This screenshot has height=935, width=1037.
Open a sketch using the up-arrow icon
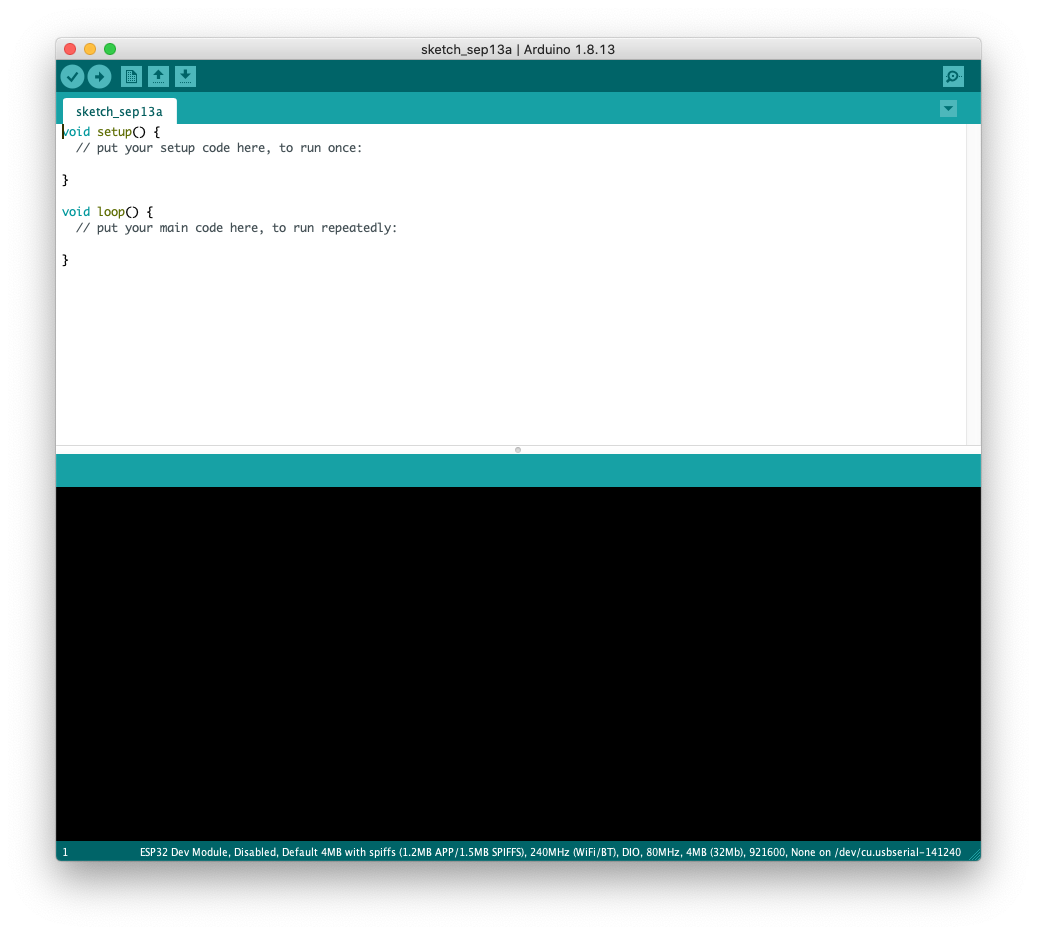click(158, 77)
